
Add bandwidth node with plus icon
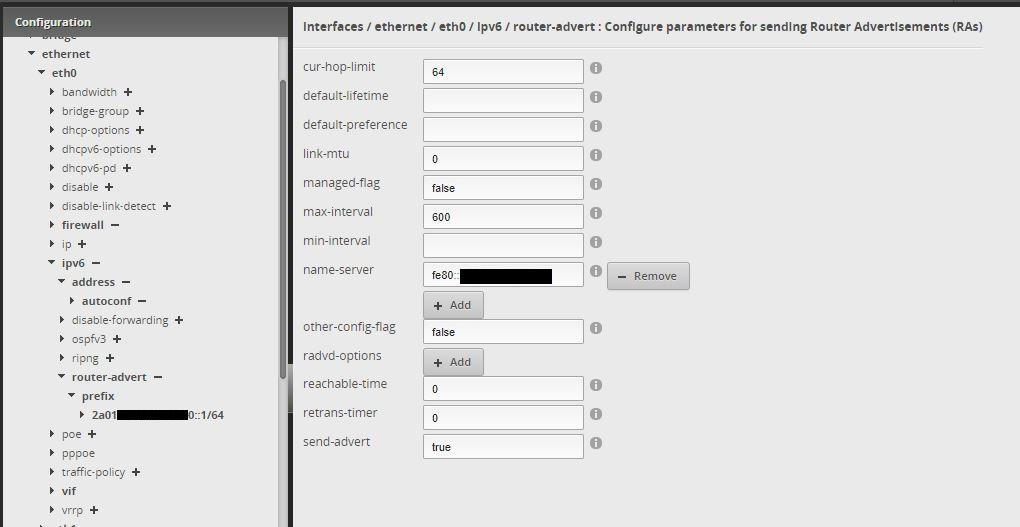pos(128,92)
